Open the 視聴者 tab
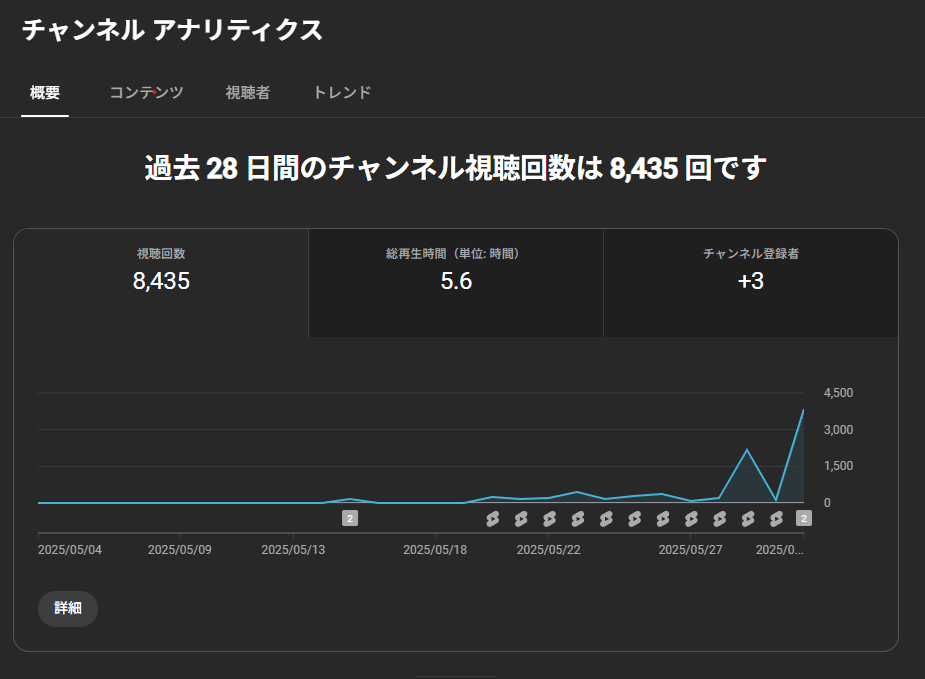The height and width of the screenshot is (679, 925). click(x=247, y=92)
